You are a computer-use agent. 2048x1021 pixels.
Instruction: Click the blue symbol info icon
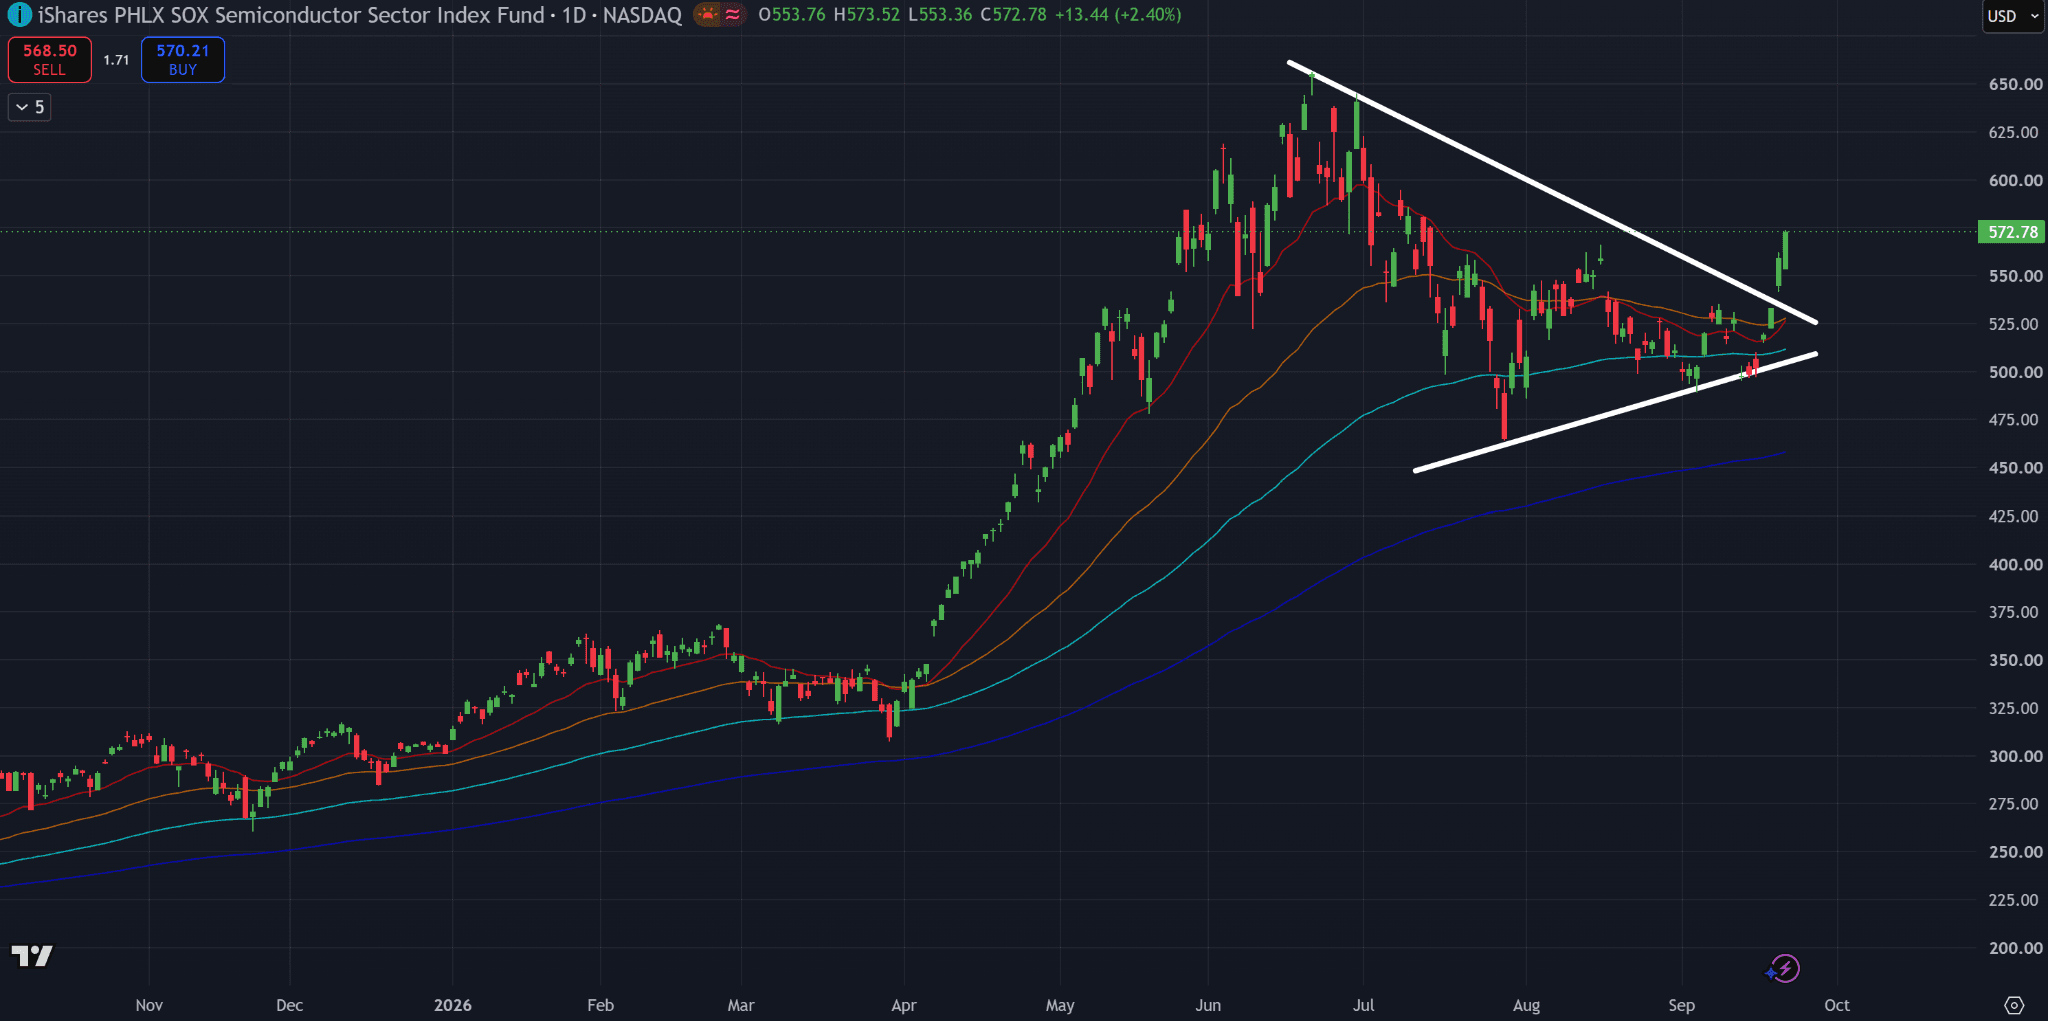[x=18, y=15]
